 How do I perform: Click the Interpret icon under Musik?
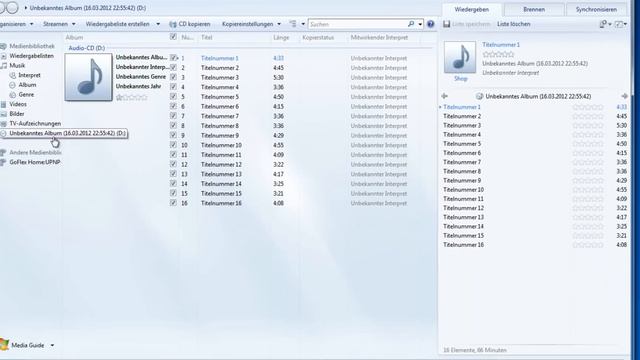coord(13,75)
